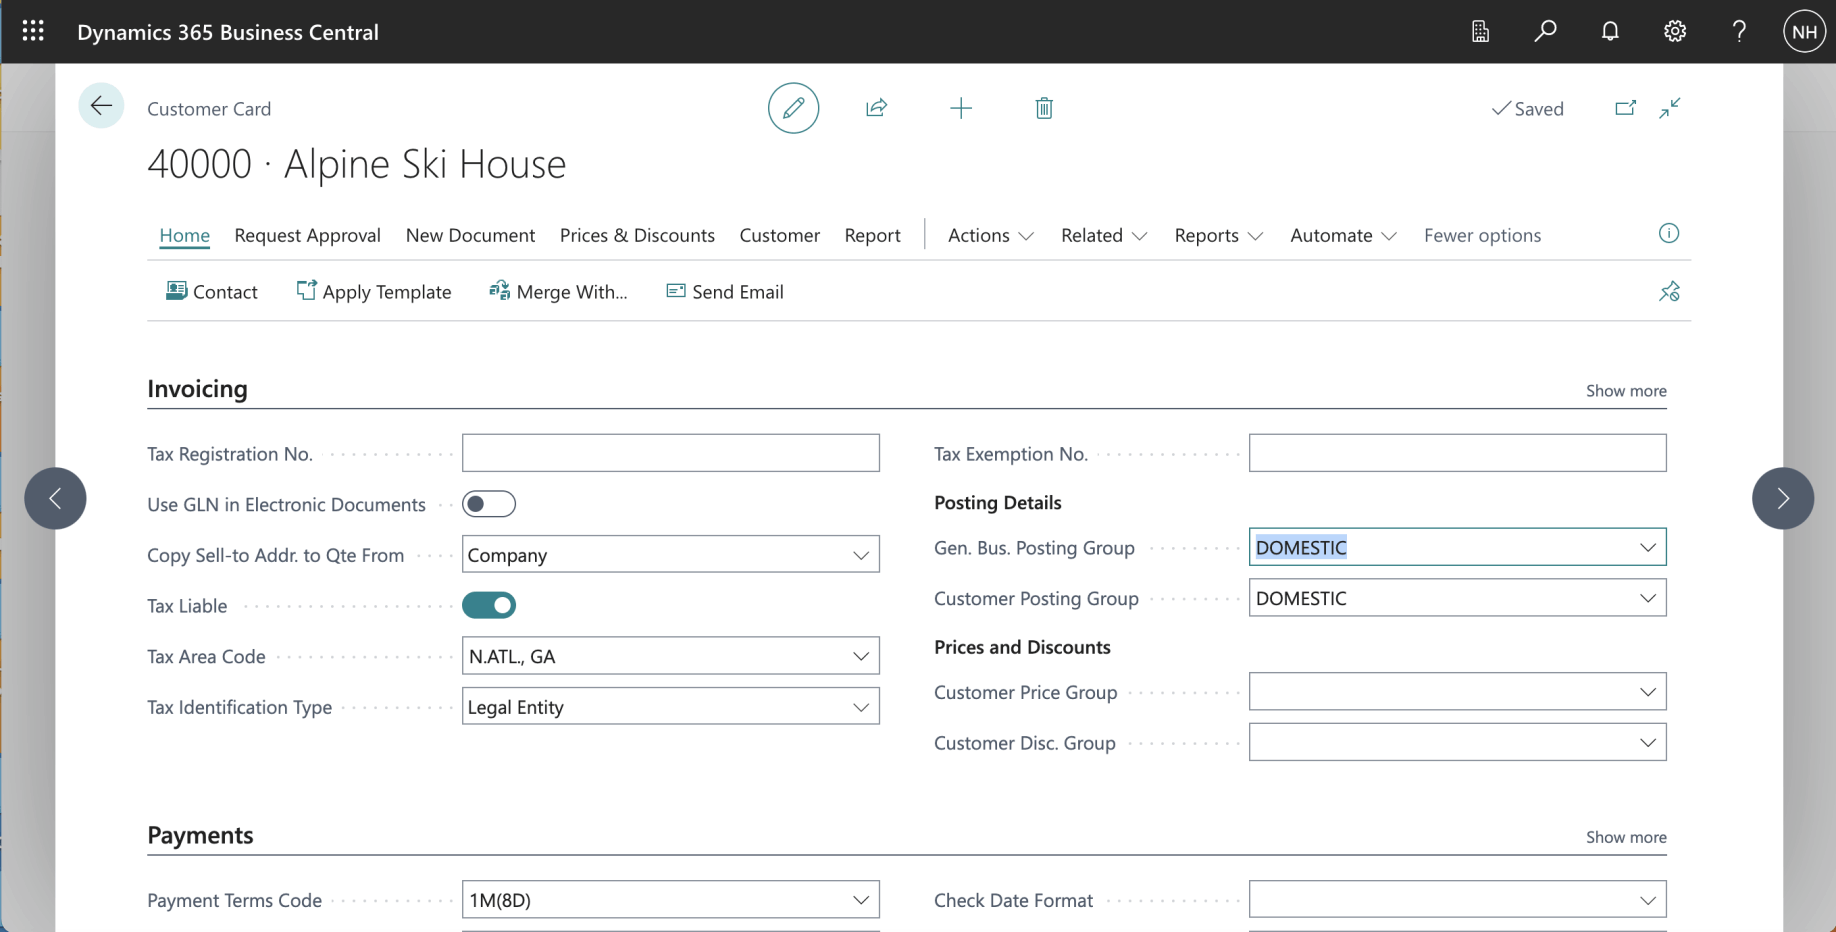Image resolution: width=1836 pixels, height=932 pixels.
Task: Click the plus icon to create new customer
Action: point(960,108)
